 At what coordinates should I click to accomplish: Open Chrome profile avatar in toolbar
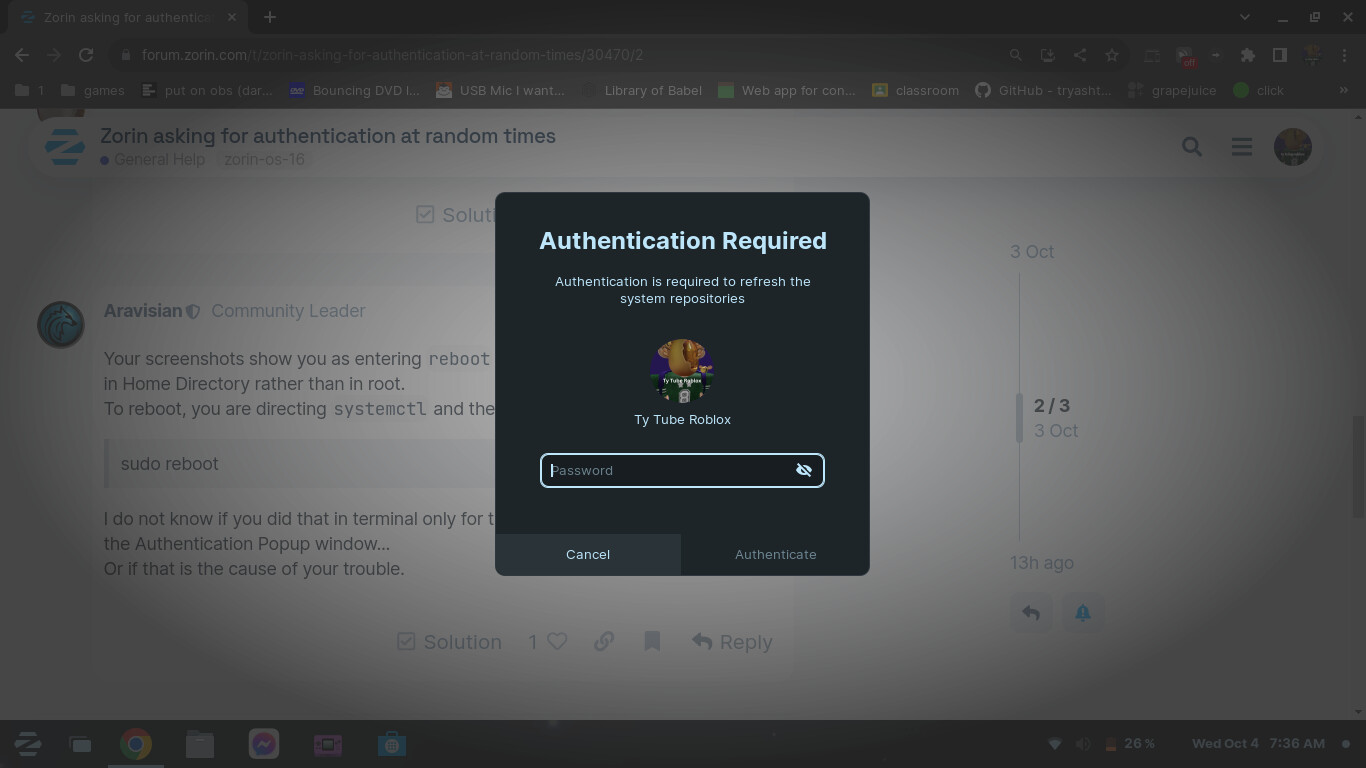(1312, 55)
